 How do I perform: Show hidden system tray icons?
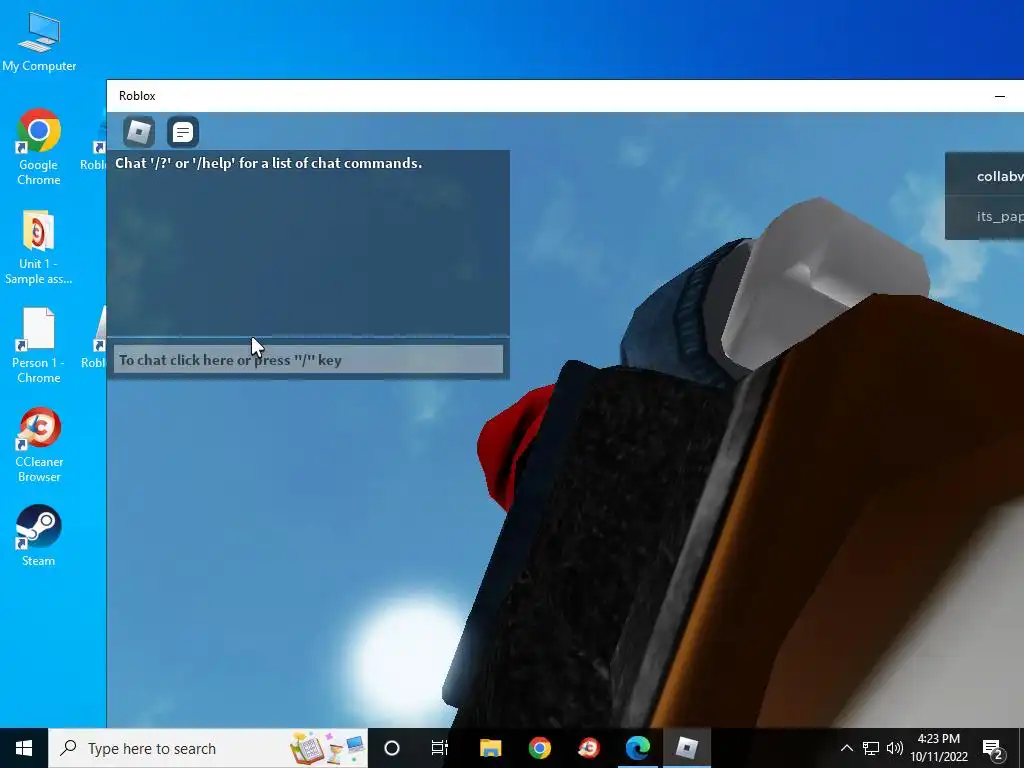click(846, 748)
